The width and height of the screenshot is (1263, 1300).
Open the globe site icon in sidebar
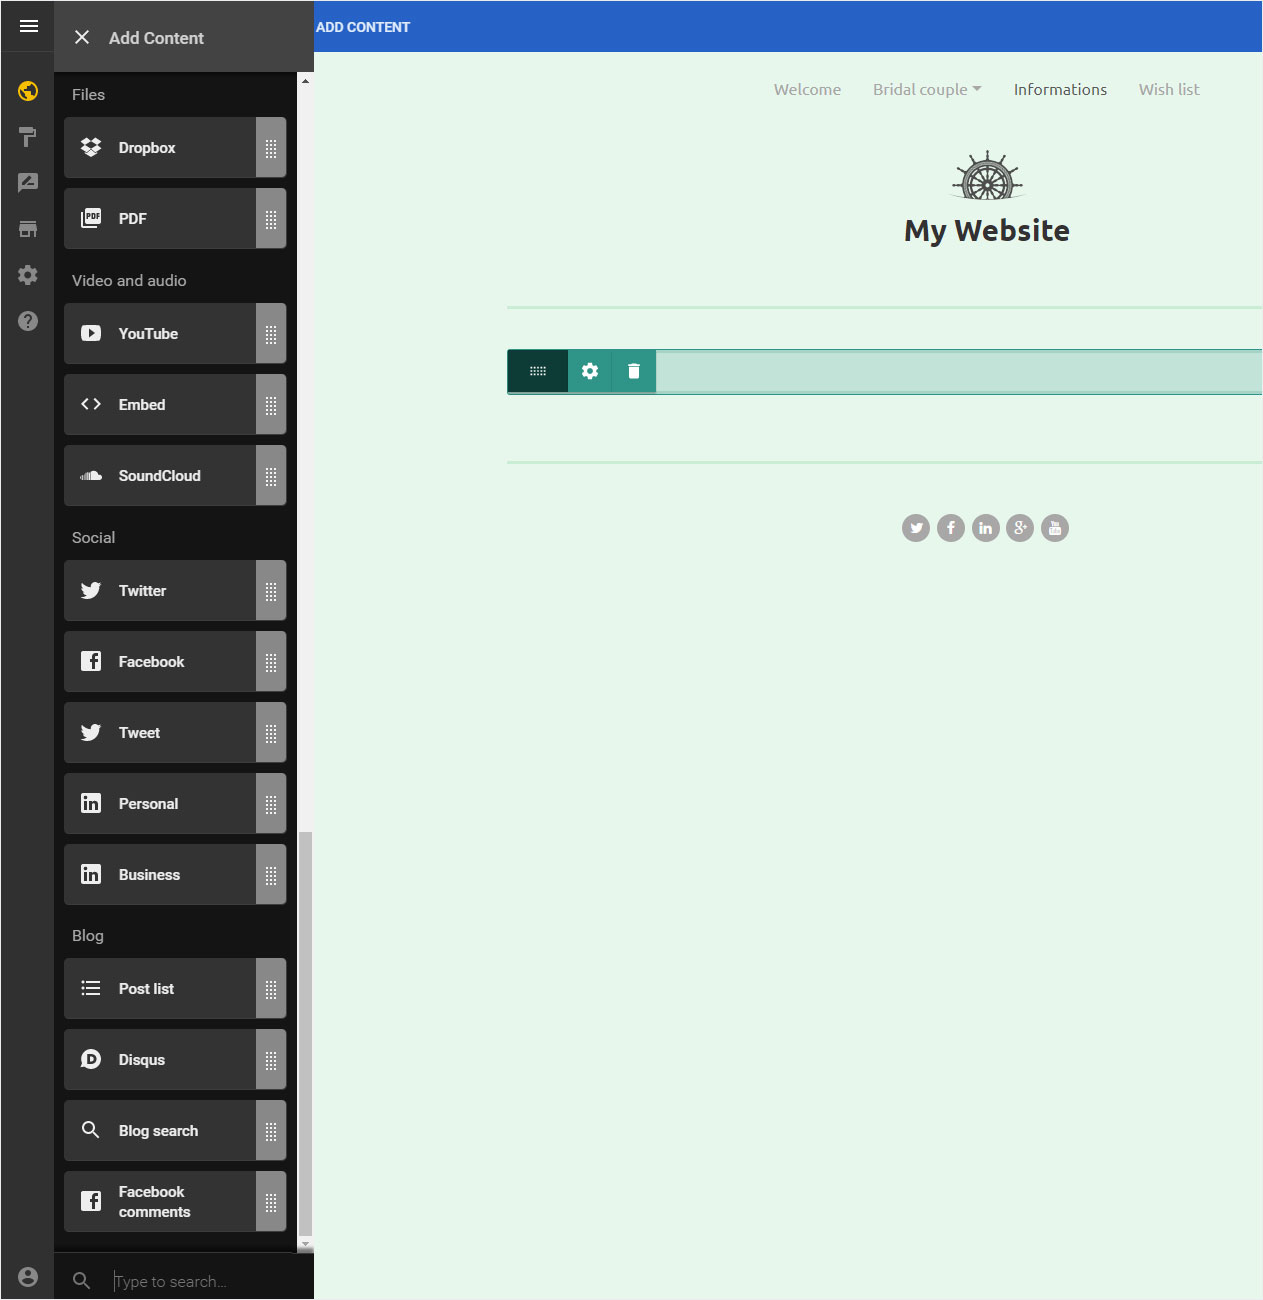28,91
